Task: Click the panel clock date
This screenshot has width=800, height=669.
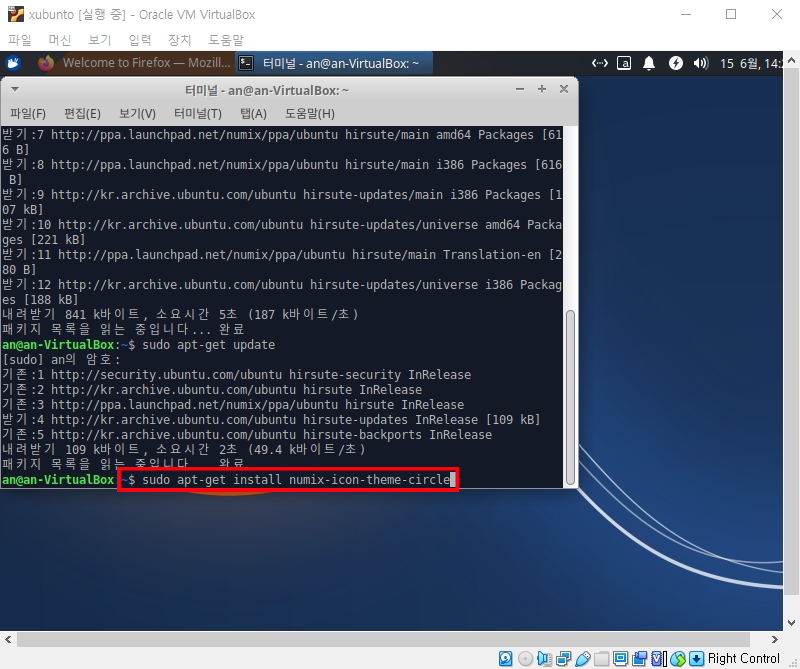Action: pyautogui.click(x=750, y=63)
